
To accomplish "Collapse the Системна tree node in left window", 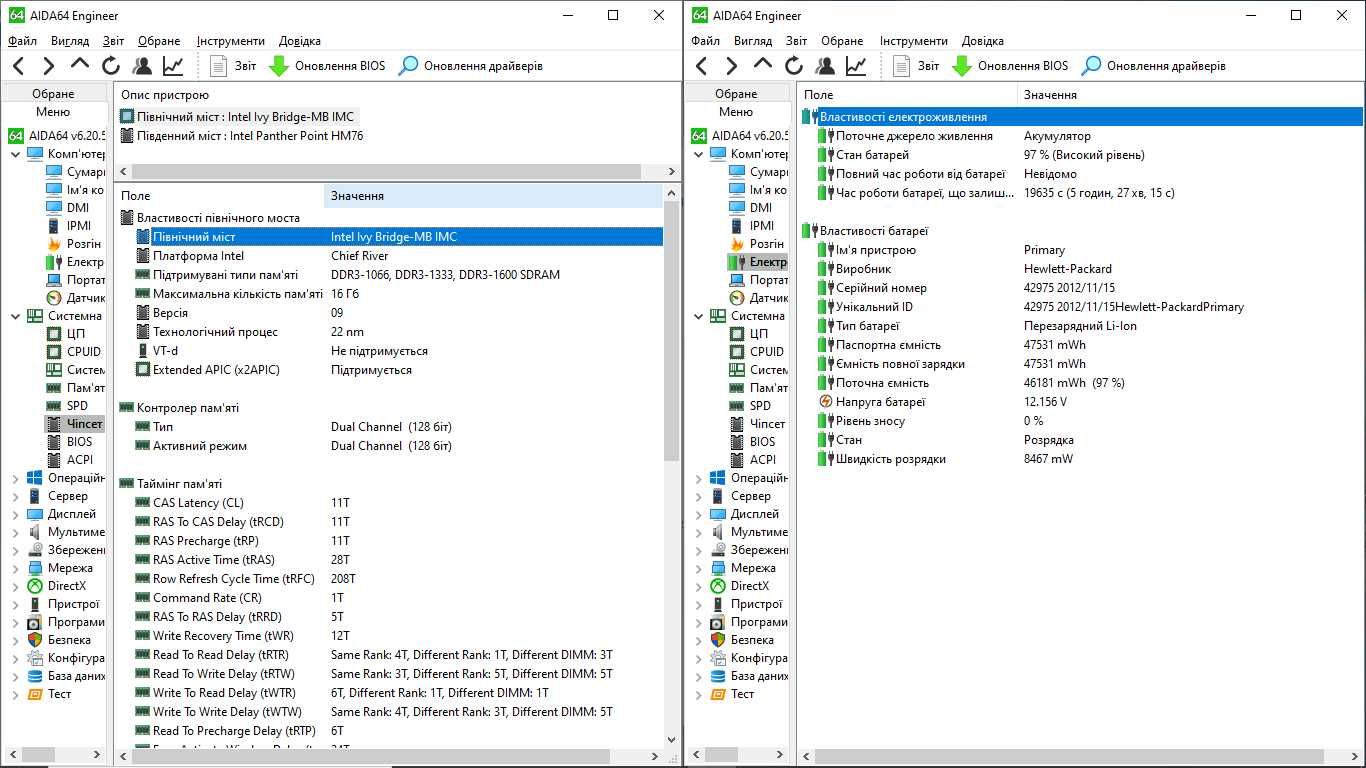I will [x=15, y=316].
